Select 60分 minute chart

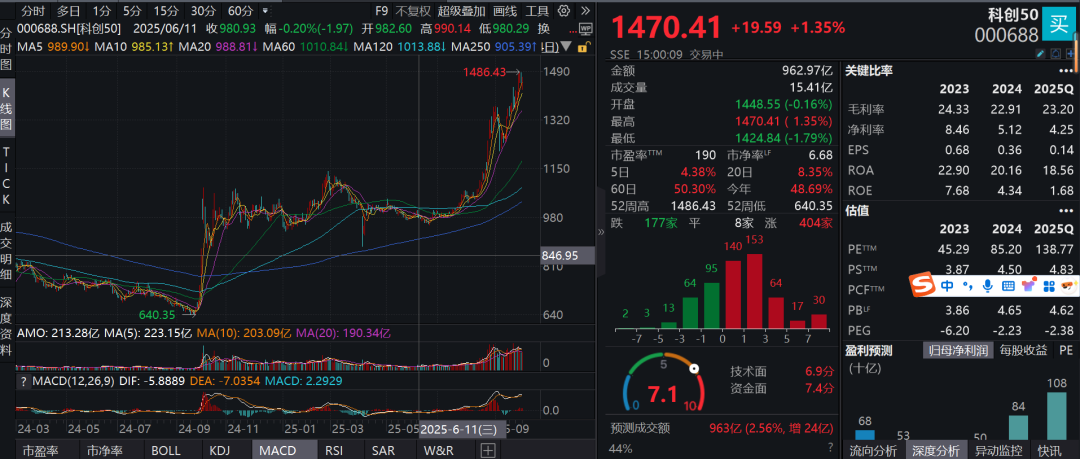(240, 11)
